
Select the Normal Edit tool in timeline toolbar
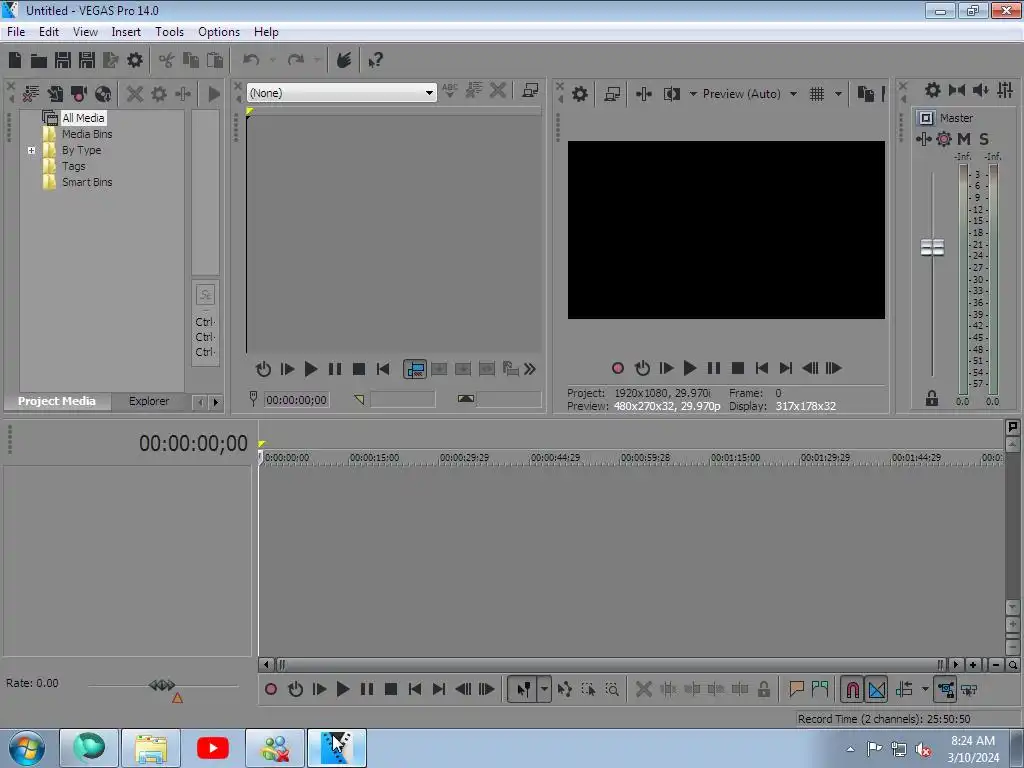524,689
